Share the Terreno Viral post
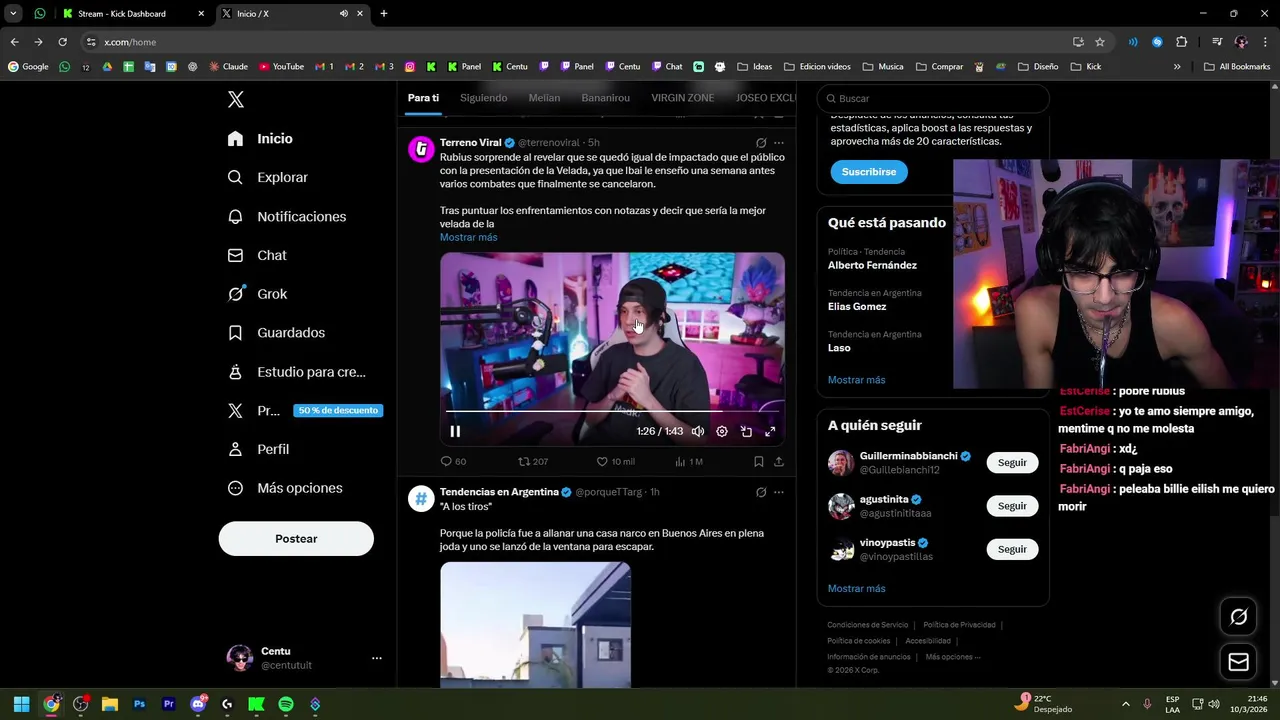The height and width of the screenshot is (720, 1280). coord(779,461)
